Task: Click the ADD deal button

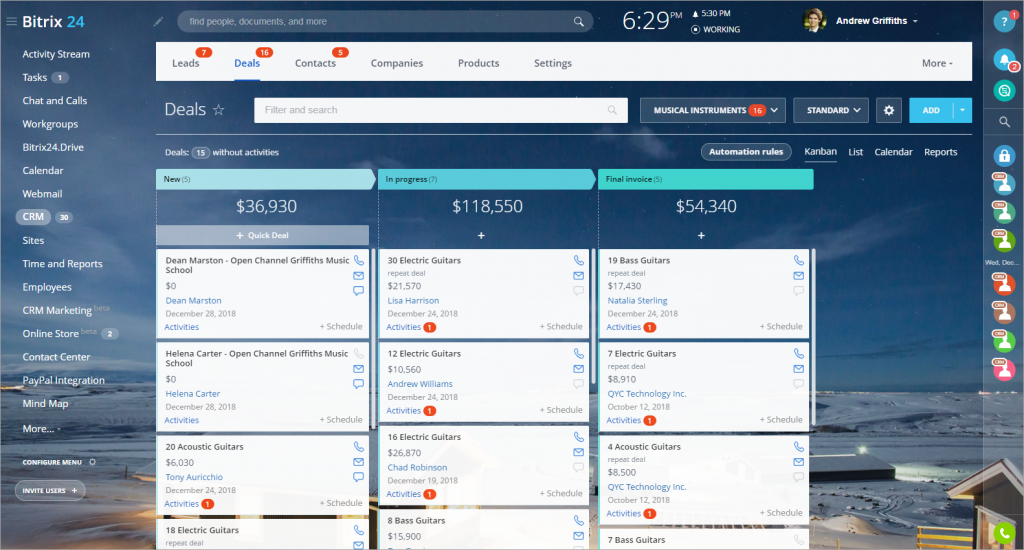Action: pyautogui.click(x=931, y=110)
